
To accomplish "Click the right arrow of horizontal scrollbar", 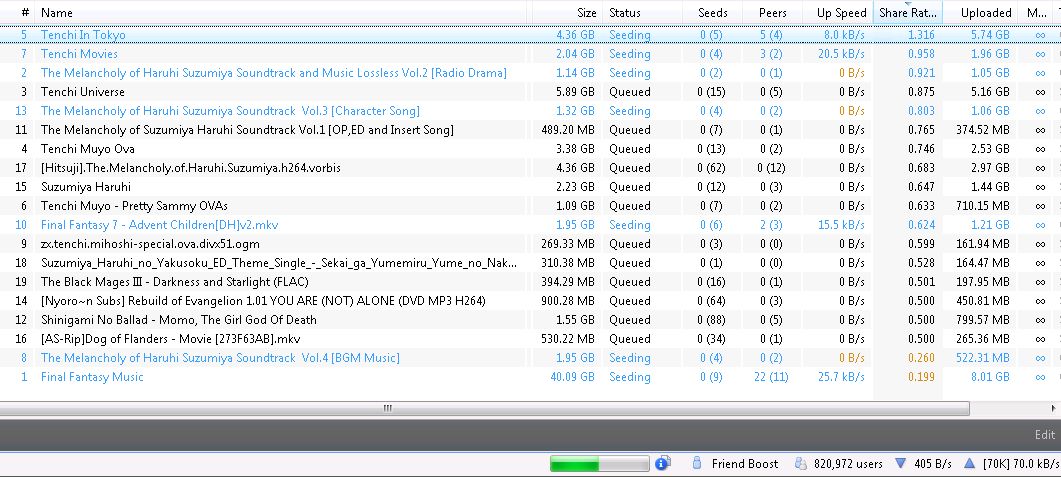I will 1054,408.
